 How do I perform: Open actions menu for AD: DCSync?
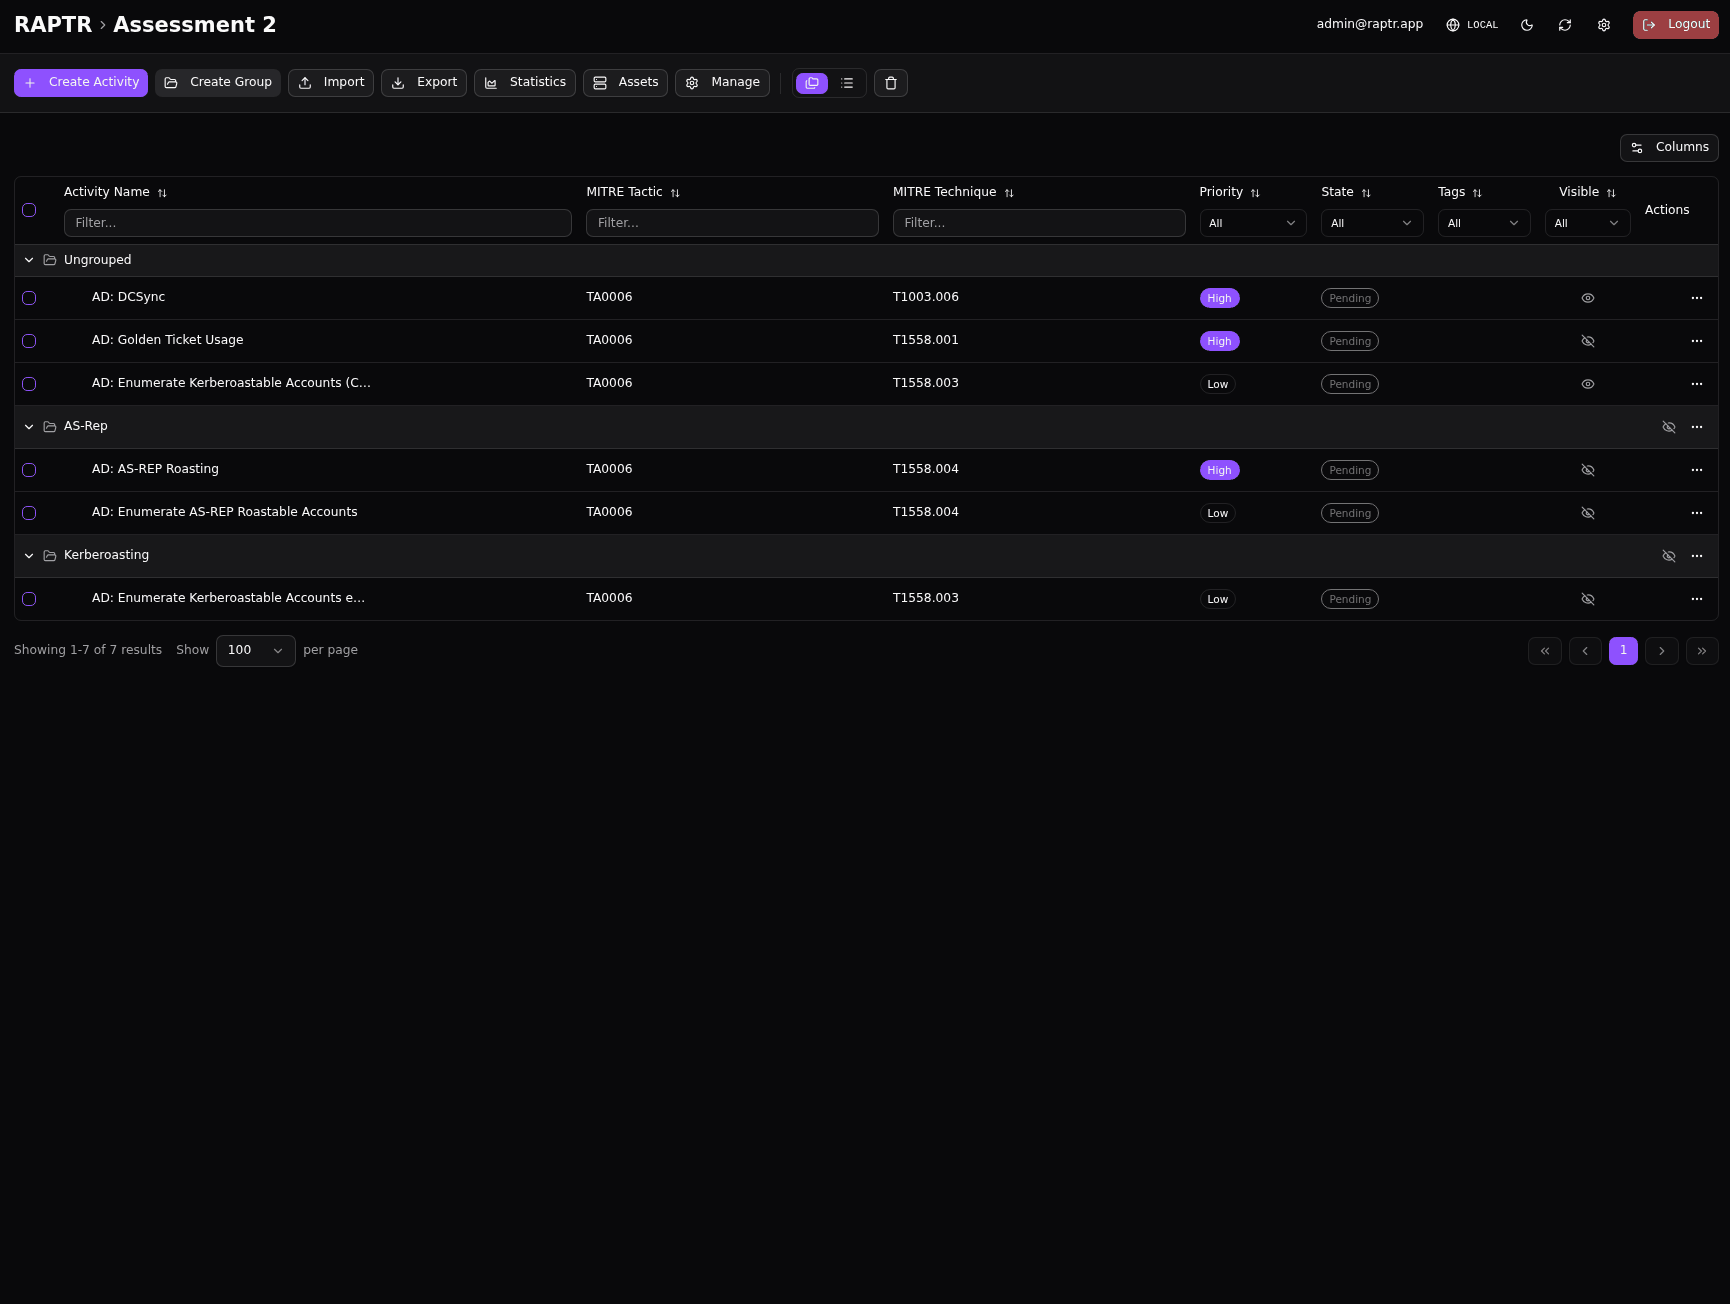1696,298
